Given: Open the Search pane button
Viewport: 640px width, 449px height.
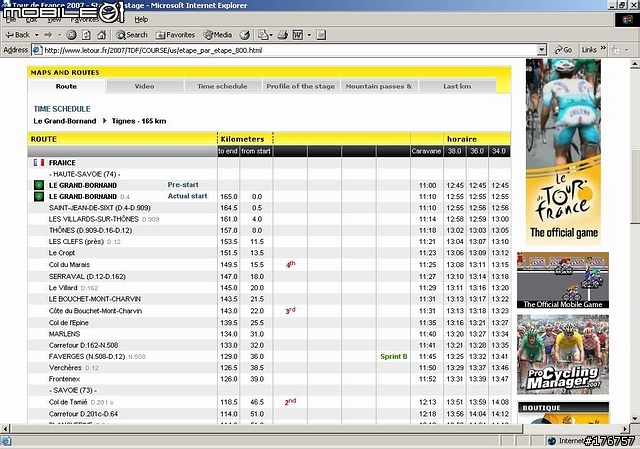Looking at the screenshot, I should 131,35.
